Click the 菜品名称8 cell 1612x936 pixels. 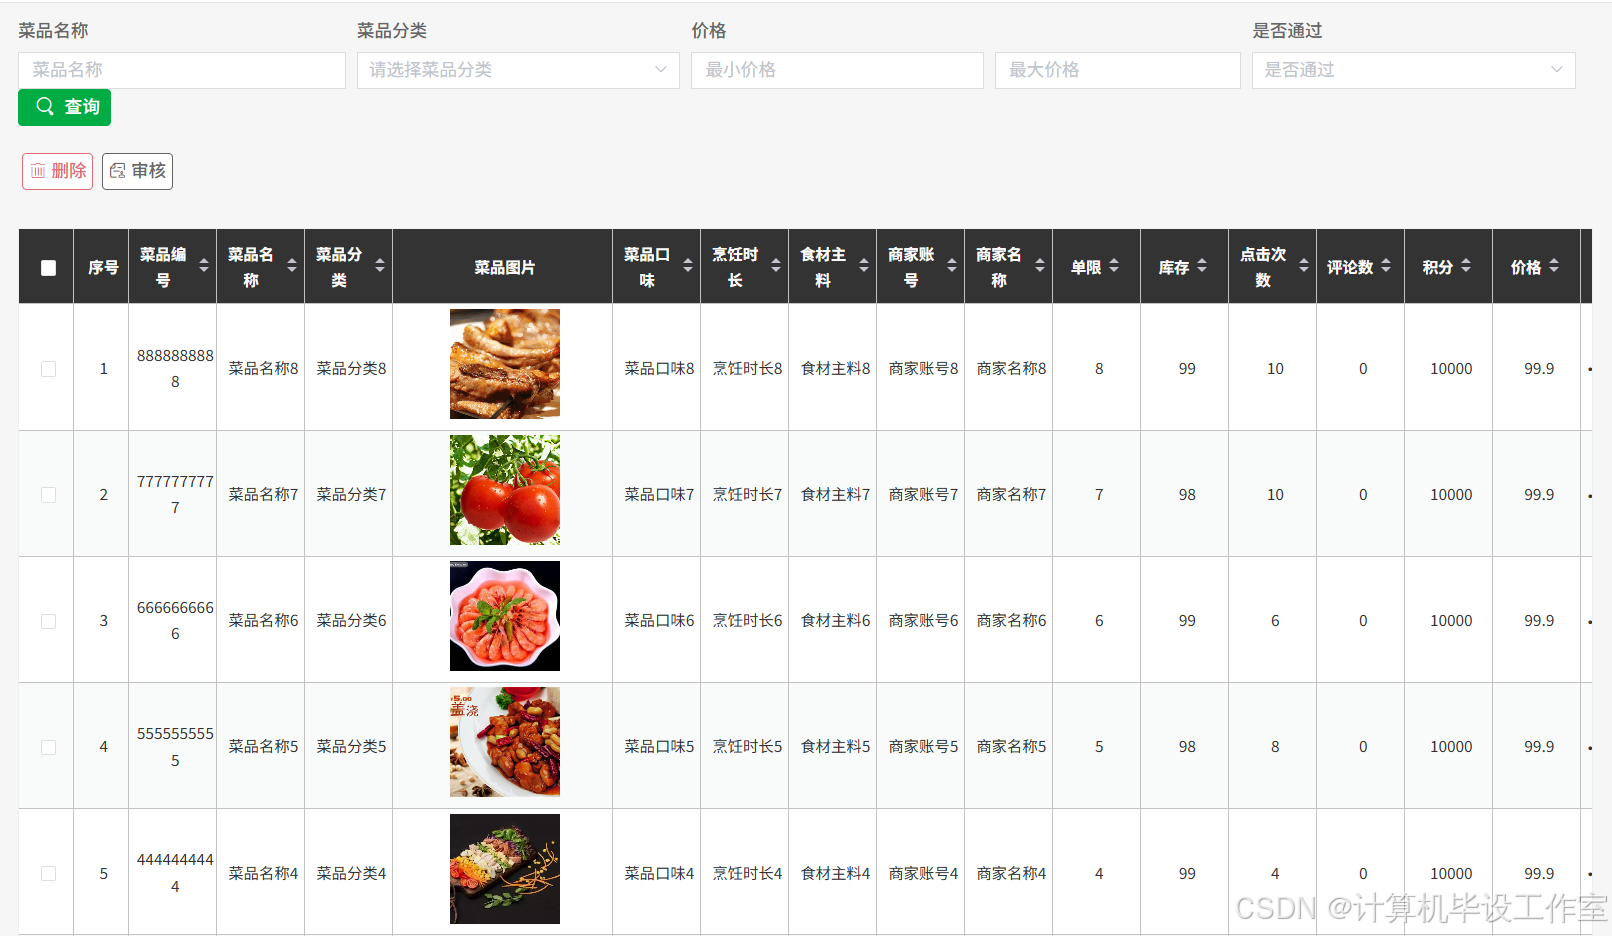tap(263, 369)
